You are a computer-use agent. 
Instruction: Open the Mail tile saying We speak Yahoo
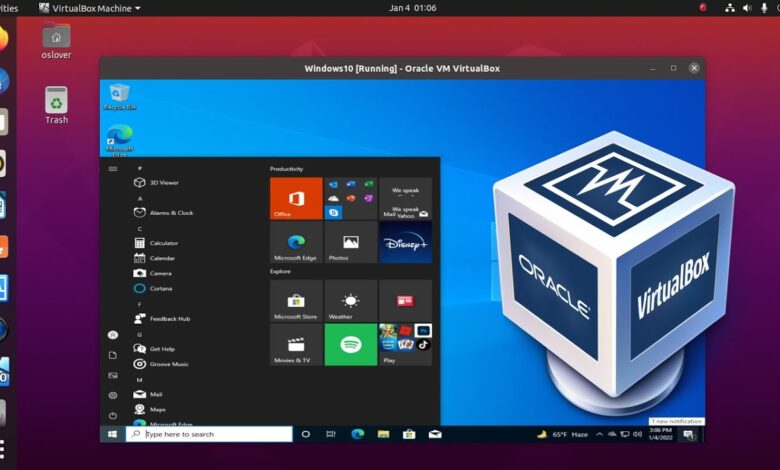click(405, 198)
